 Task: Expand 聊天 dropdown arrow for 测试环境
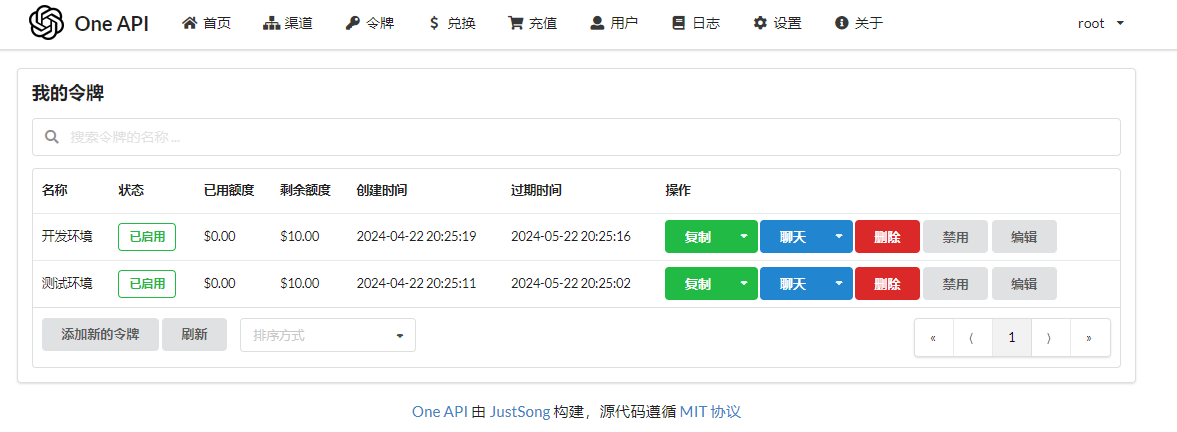coord(839,284)
